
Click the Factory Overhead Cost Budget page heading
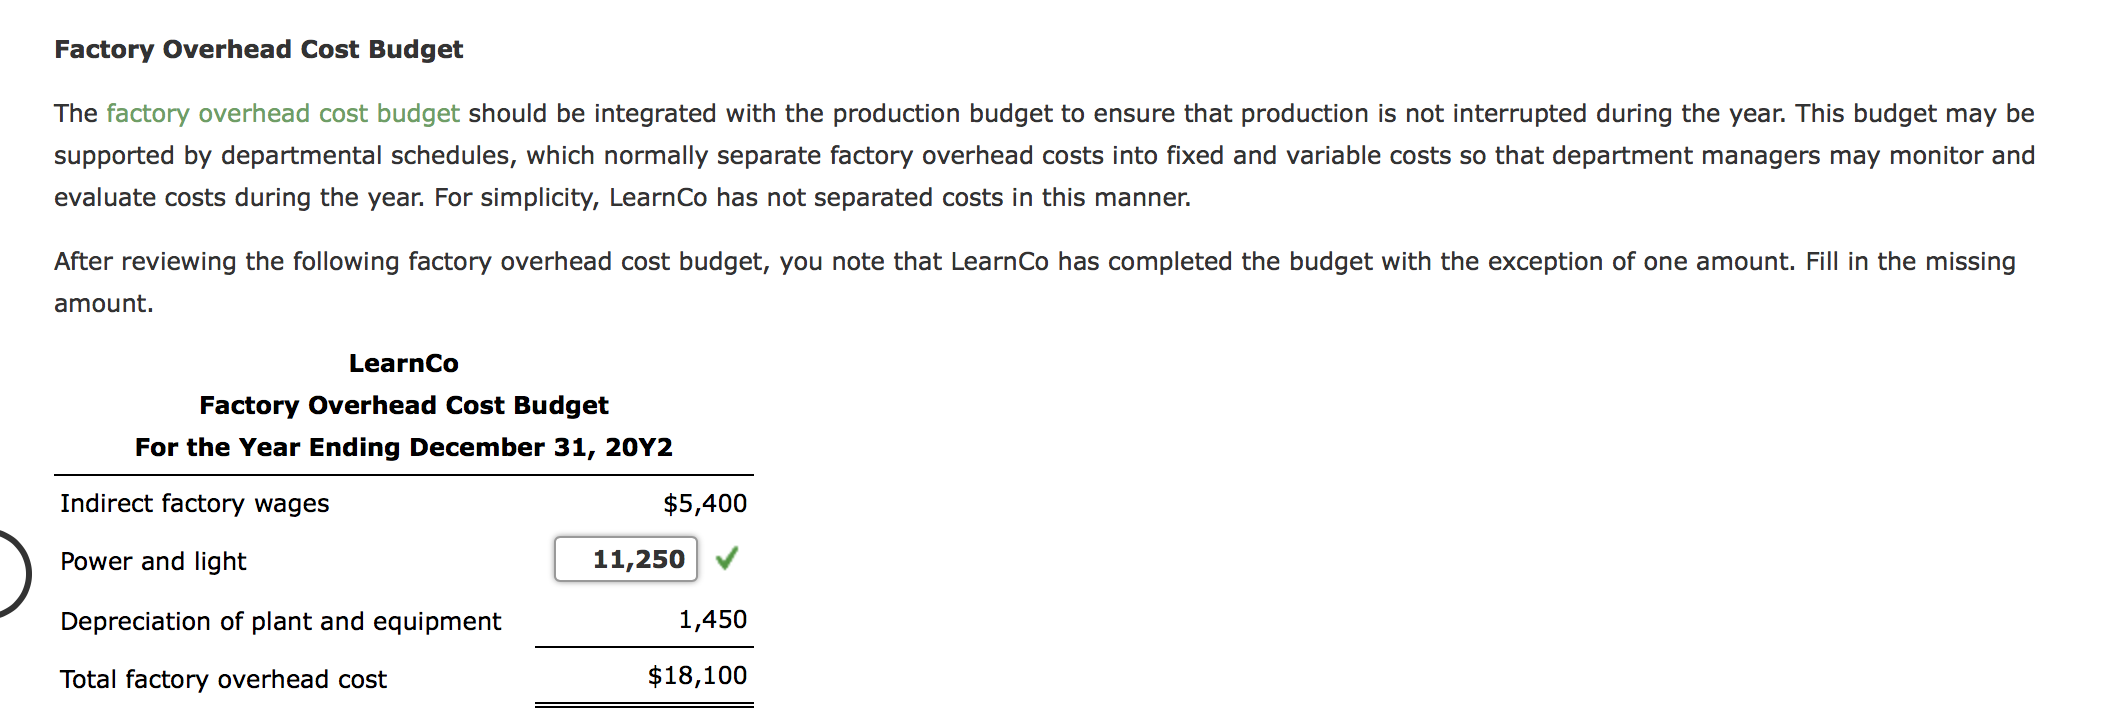(259, 48)
